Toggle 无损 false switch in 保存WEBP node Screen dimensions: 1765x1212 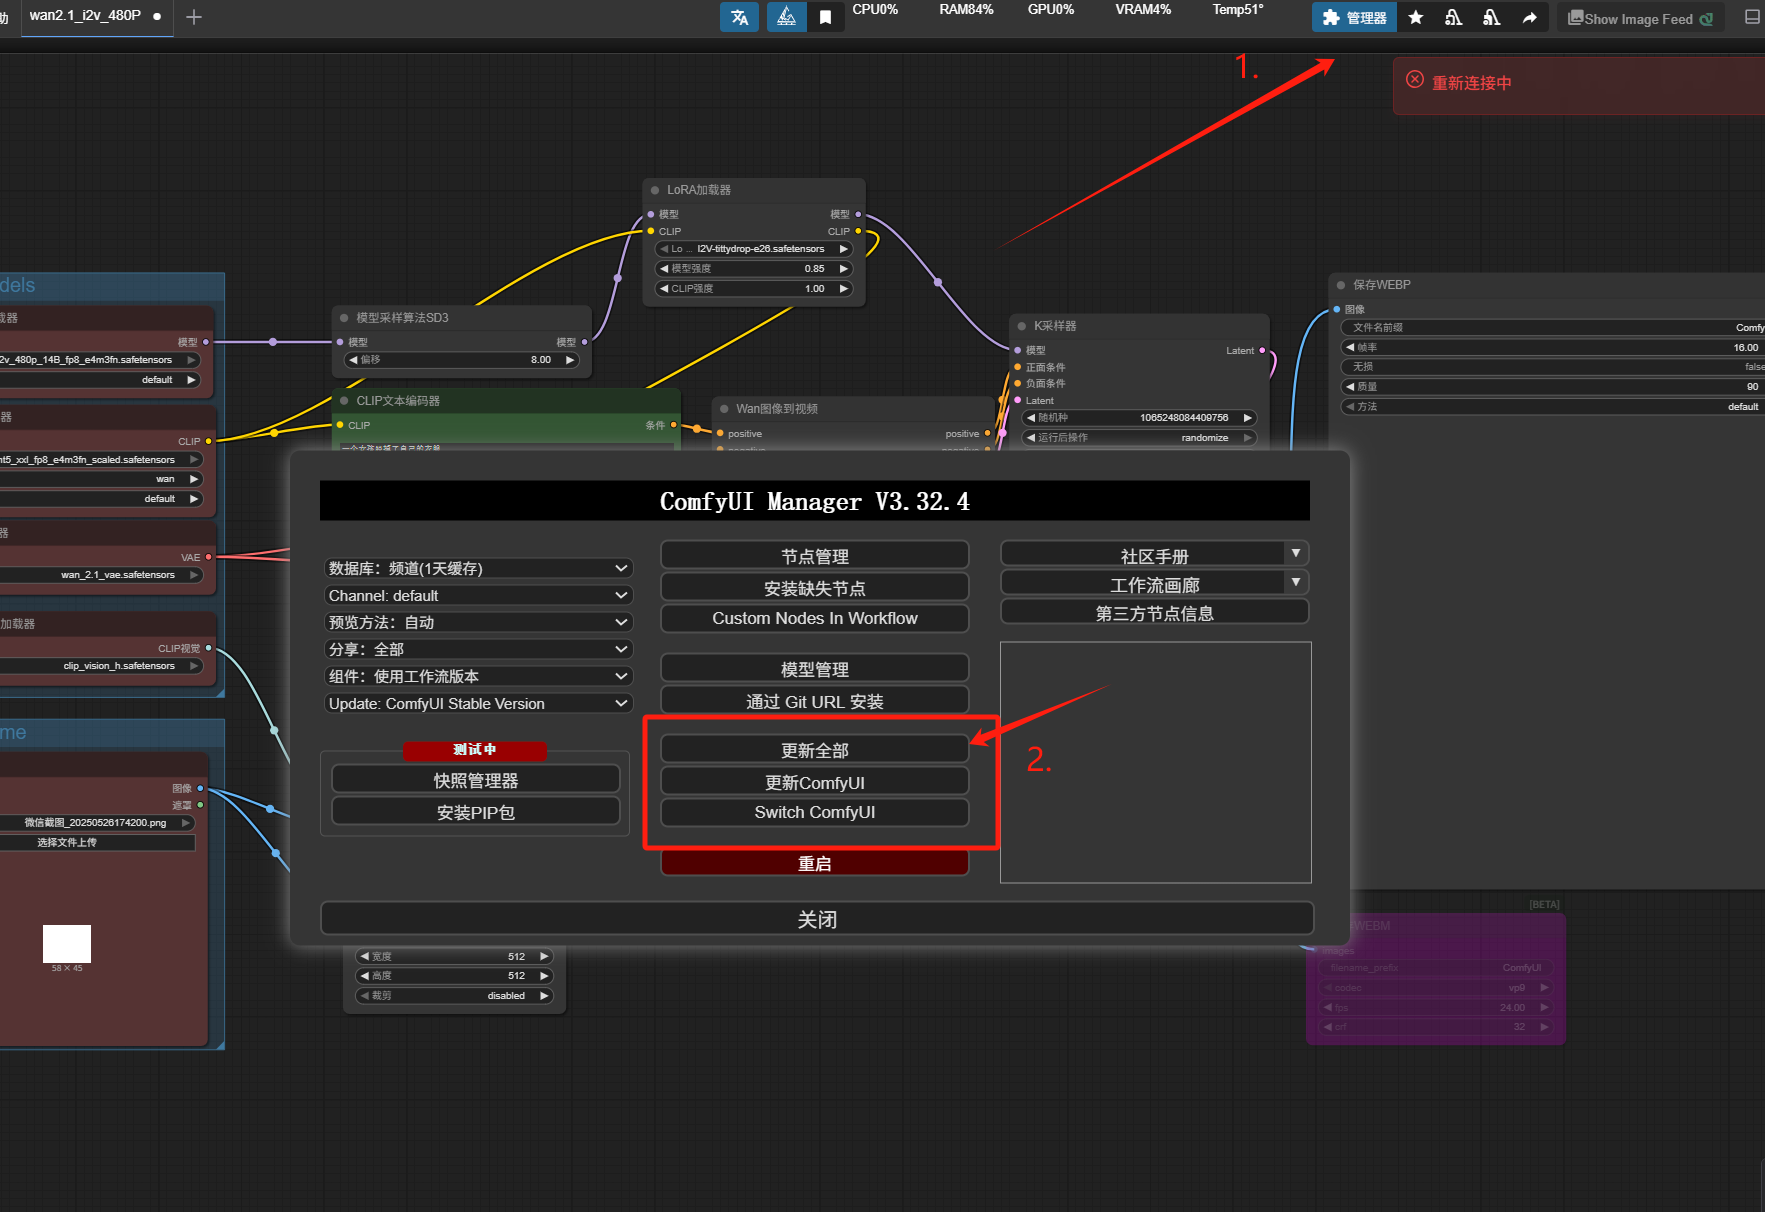[1552, 367]
